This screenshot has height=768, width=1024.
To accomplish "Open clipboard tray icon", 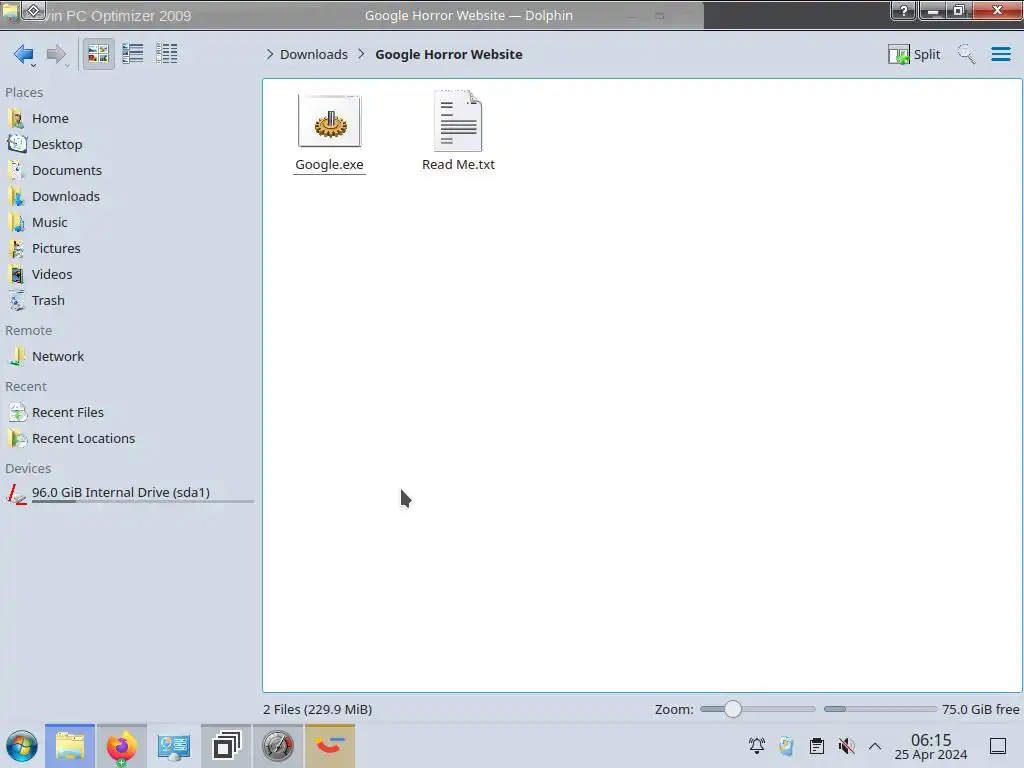I will tap(816, 746).
